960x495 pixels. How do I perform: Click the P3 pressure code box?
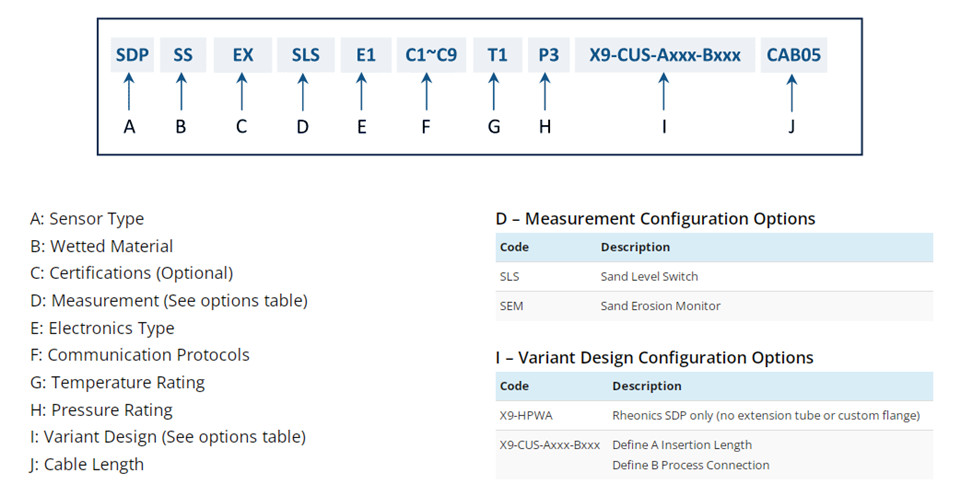point(548,55)
